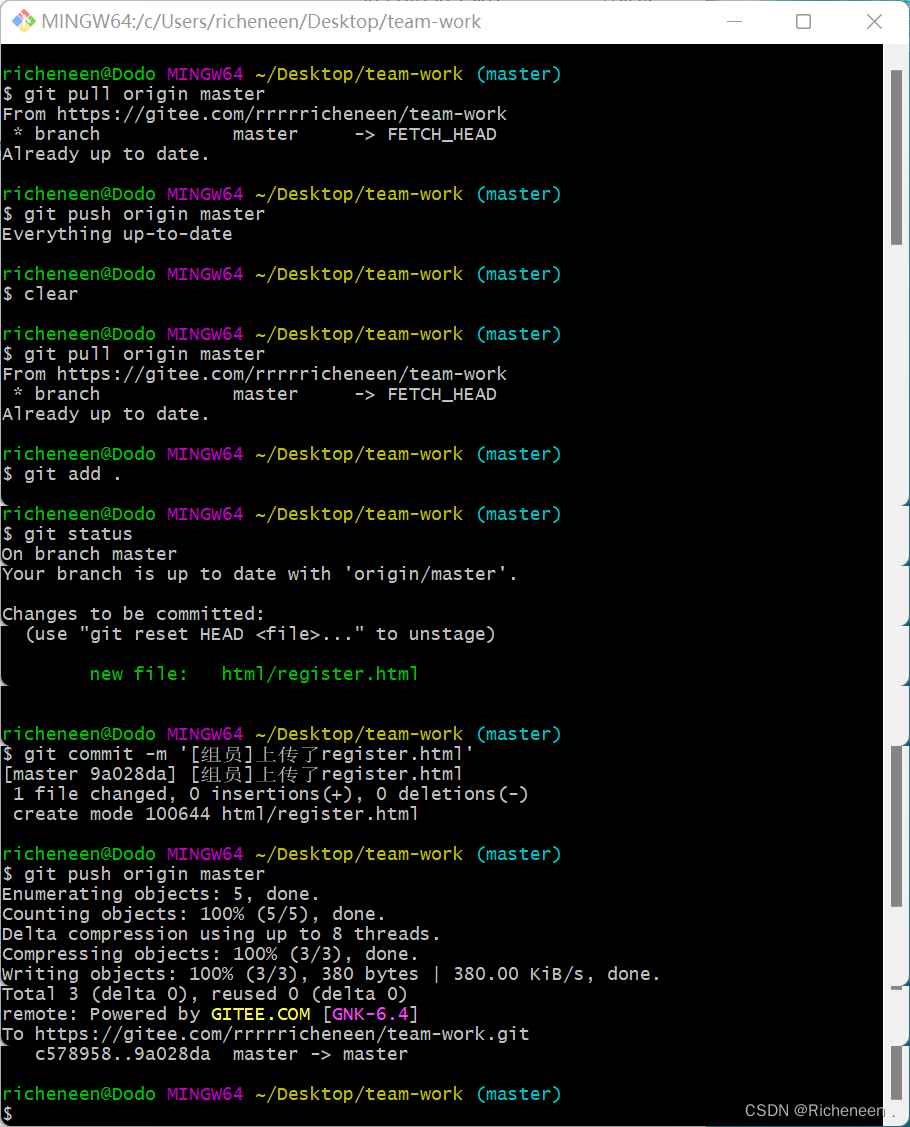Click the '[master 9a028da]' output line

tap(233, 775)
